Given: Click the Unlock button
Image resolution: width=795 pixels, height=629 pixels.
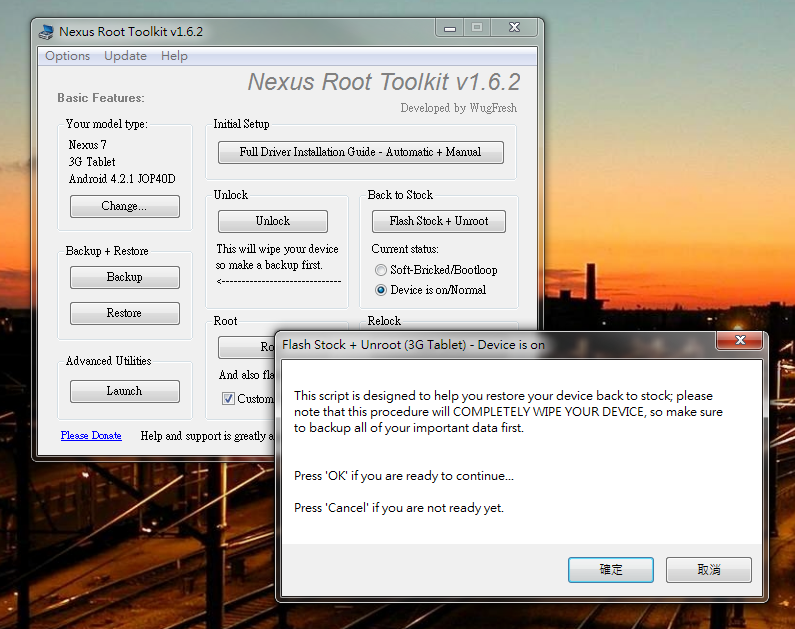Looking at the screenshot, I should 273,221.
